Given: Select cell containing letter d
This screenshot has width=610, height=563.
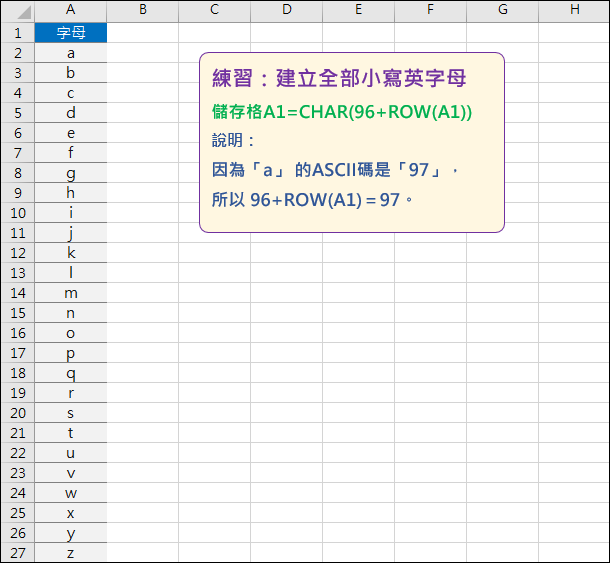Looking at the screenshot, I should (70, 113).
